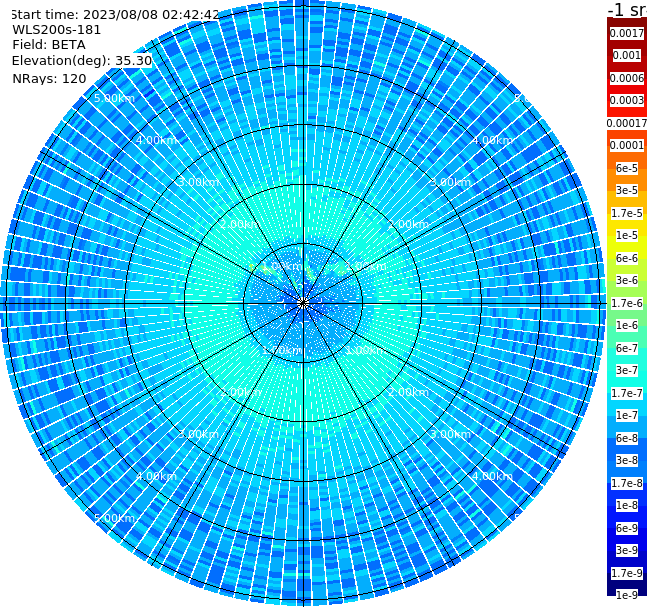
Task: Select the 3e-5 colorbar value
Action: pyautogui.click(x=627, y=190)
